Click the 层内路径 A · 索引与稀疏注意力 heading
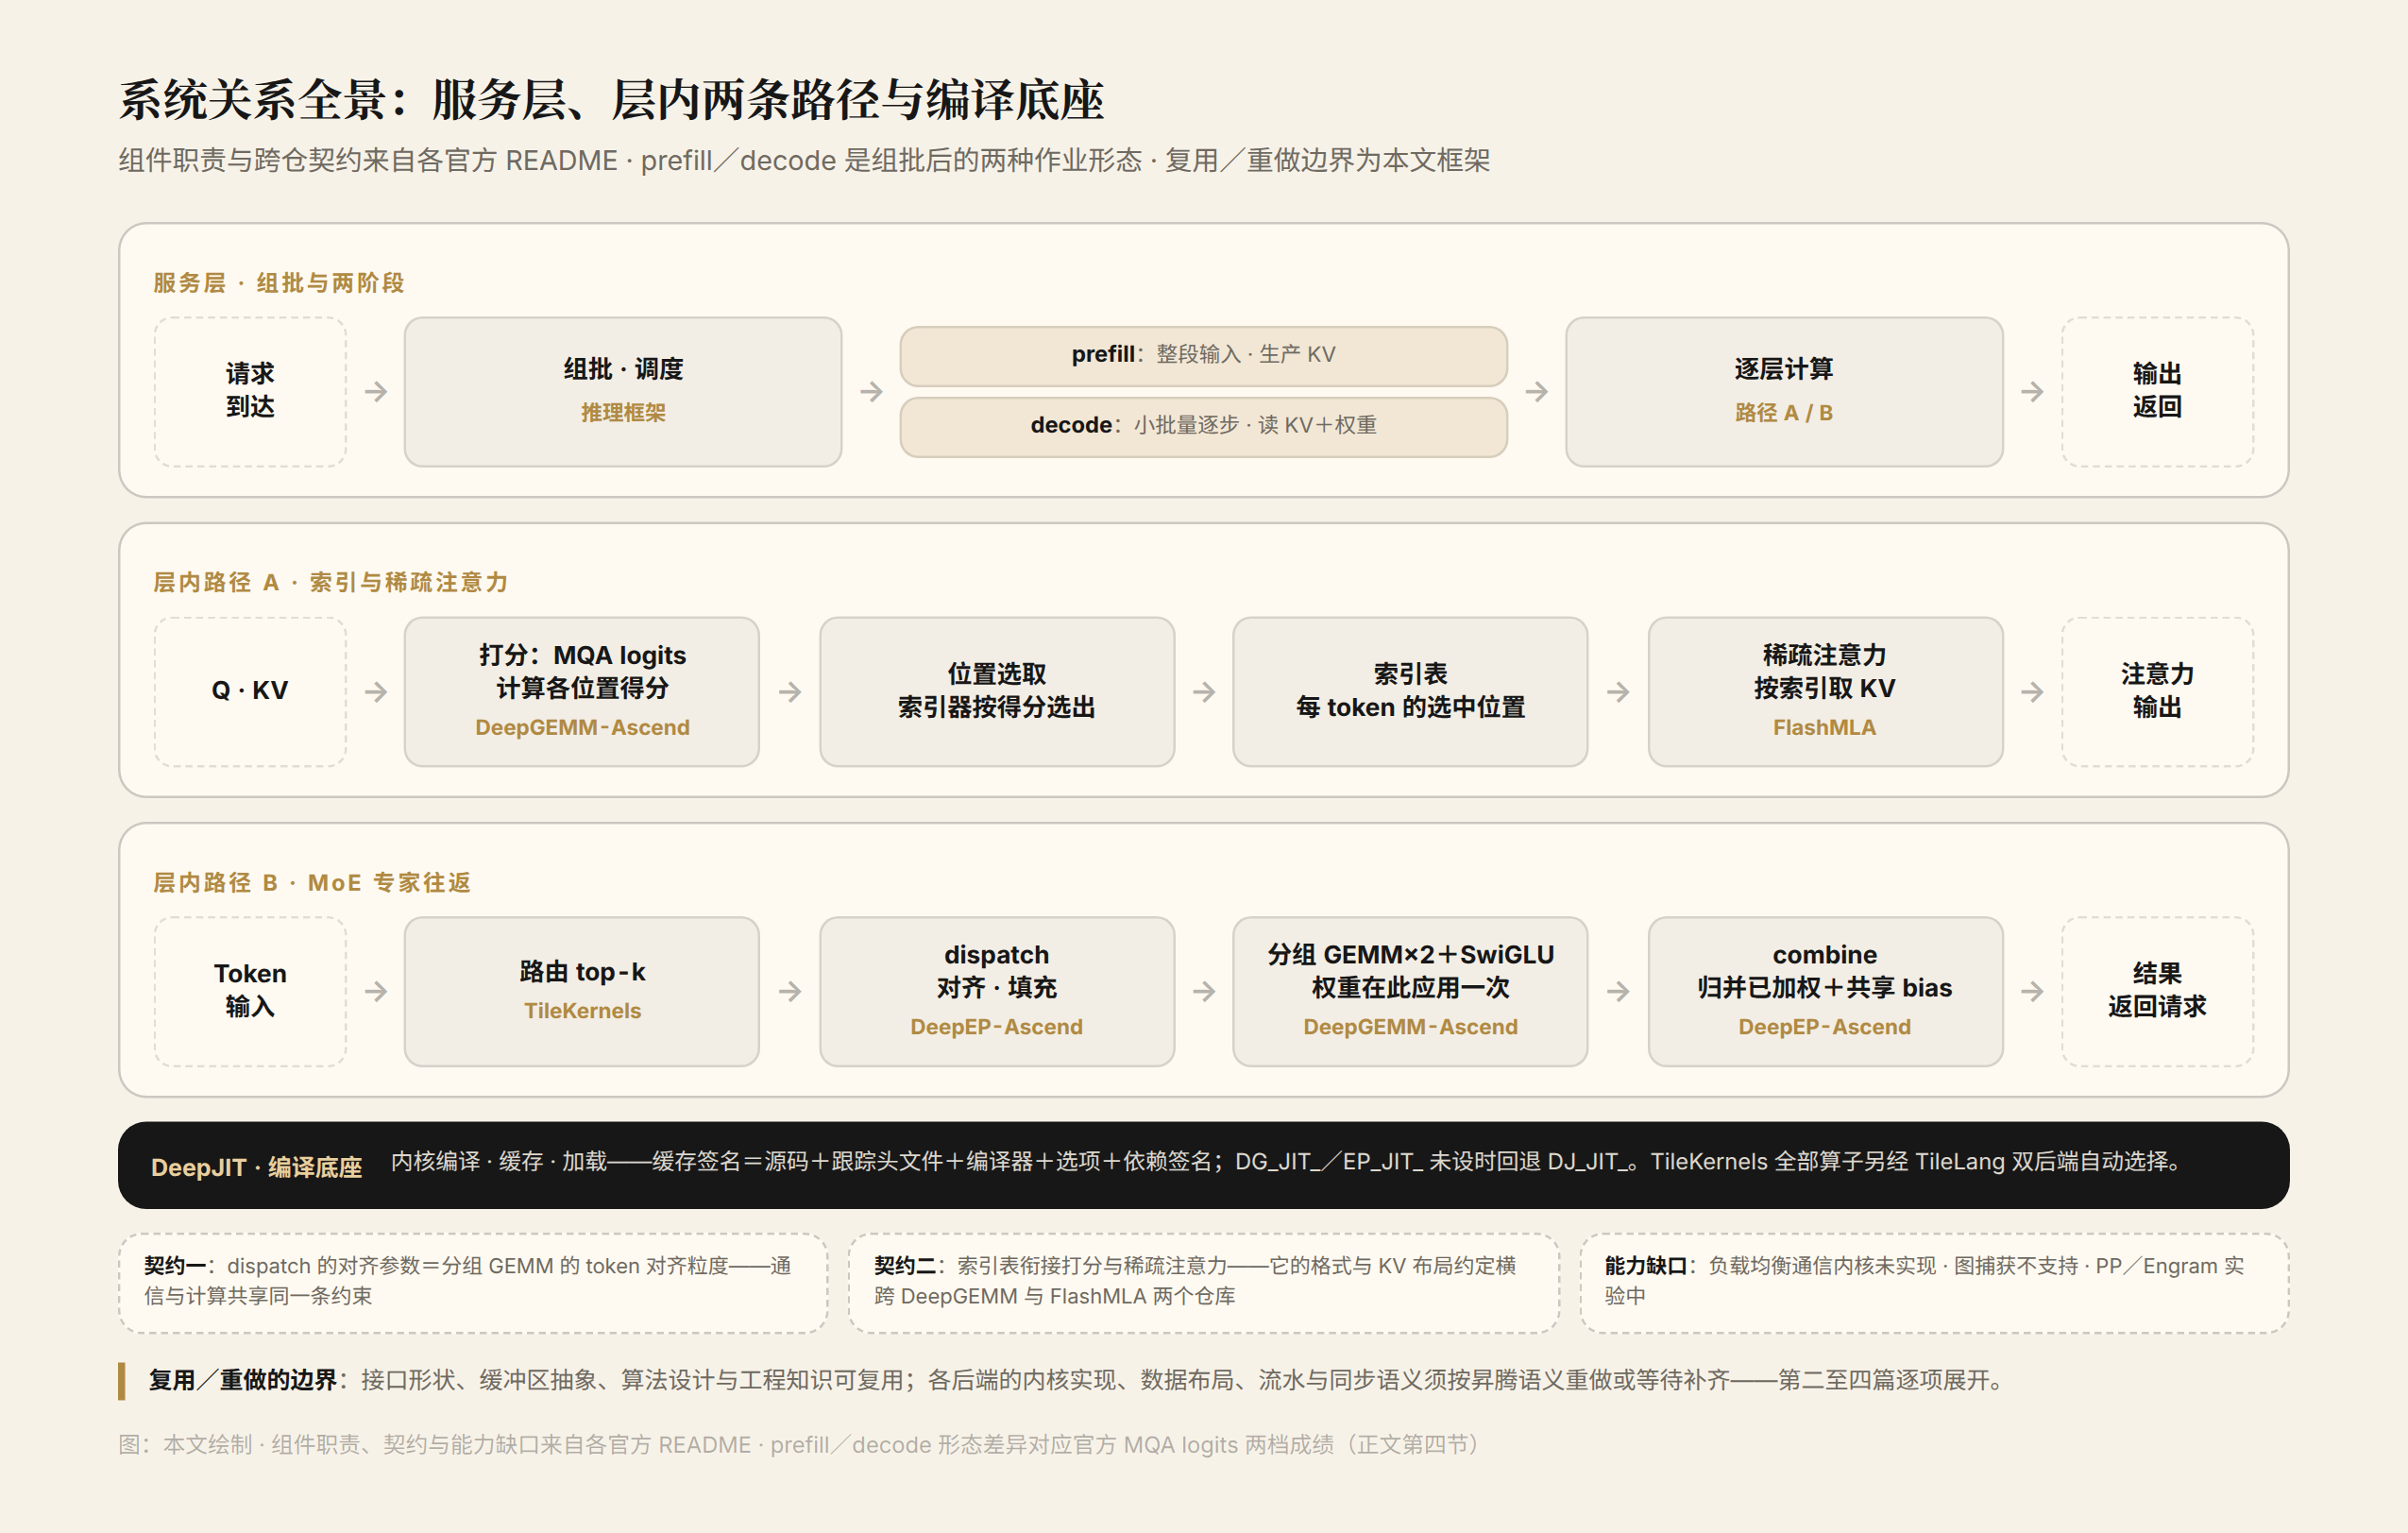Viewport: 2408px width, 1533px height. click(330, 582)
